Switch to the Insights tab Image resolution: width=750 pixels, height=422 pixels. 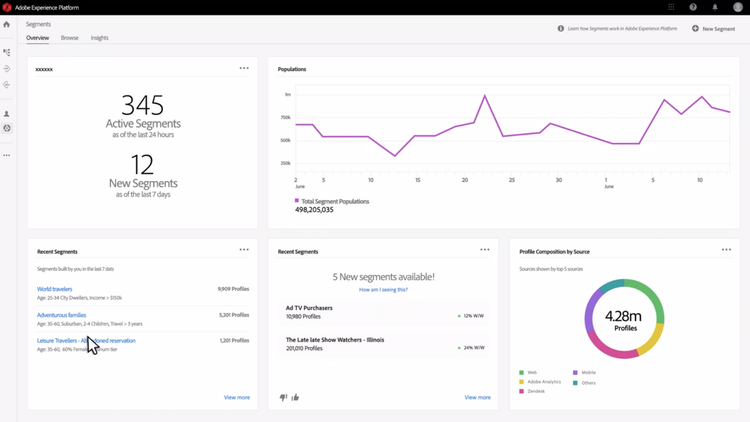[100, 38]
